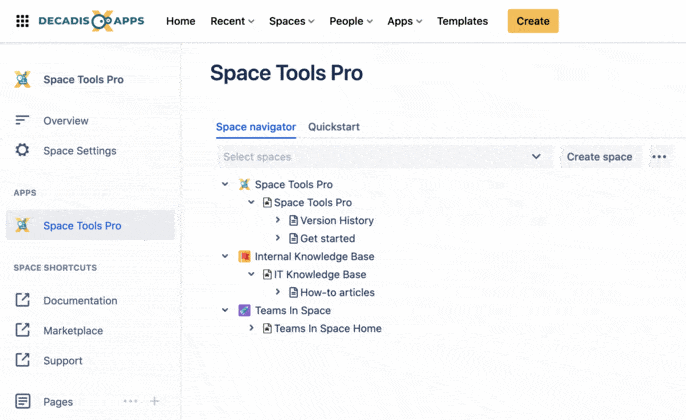Screen dimensions: 686x420
Task: Select Internal Knowledge Base in the tree
Action: 315,256
